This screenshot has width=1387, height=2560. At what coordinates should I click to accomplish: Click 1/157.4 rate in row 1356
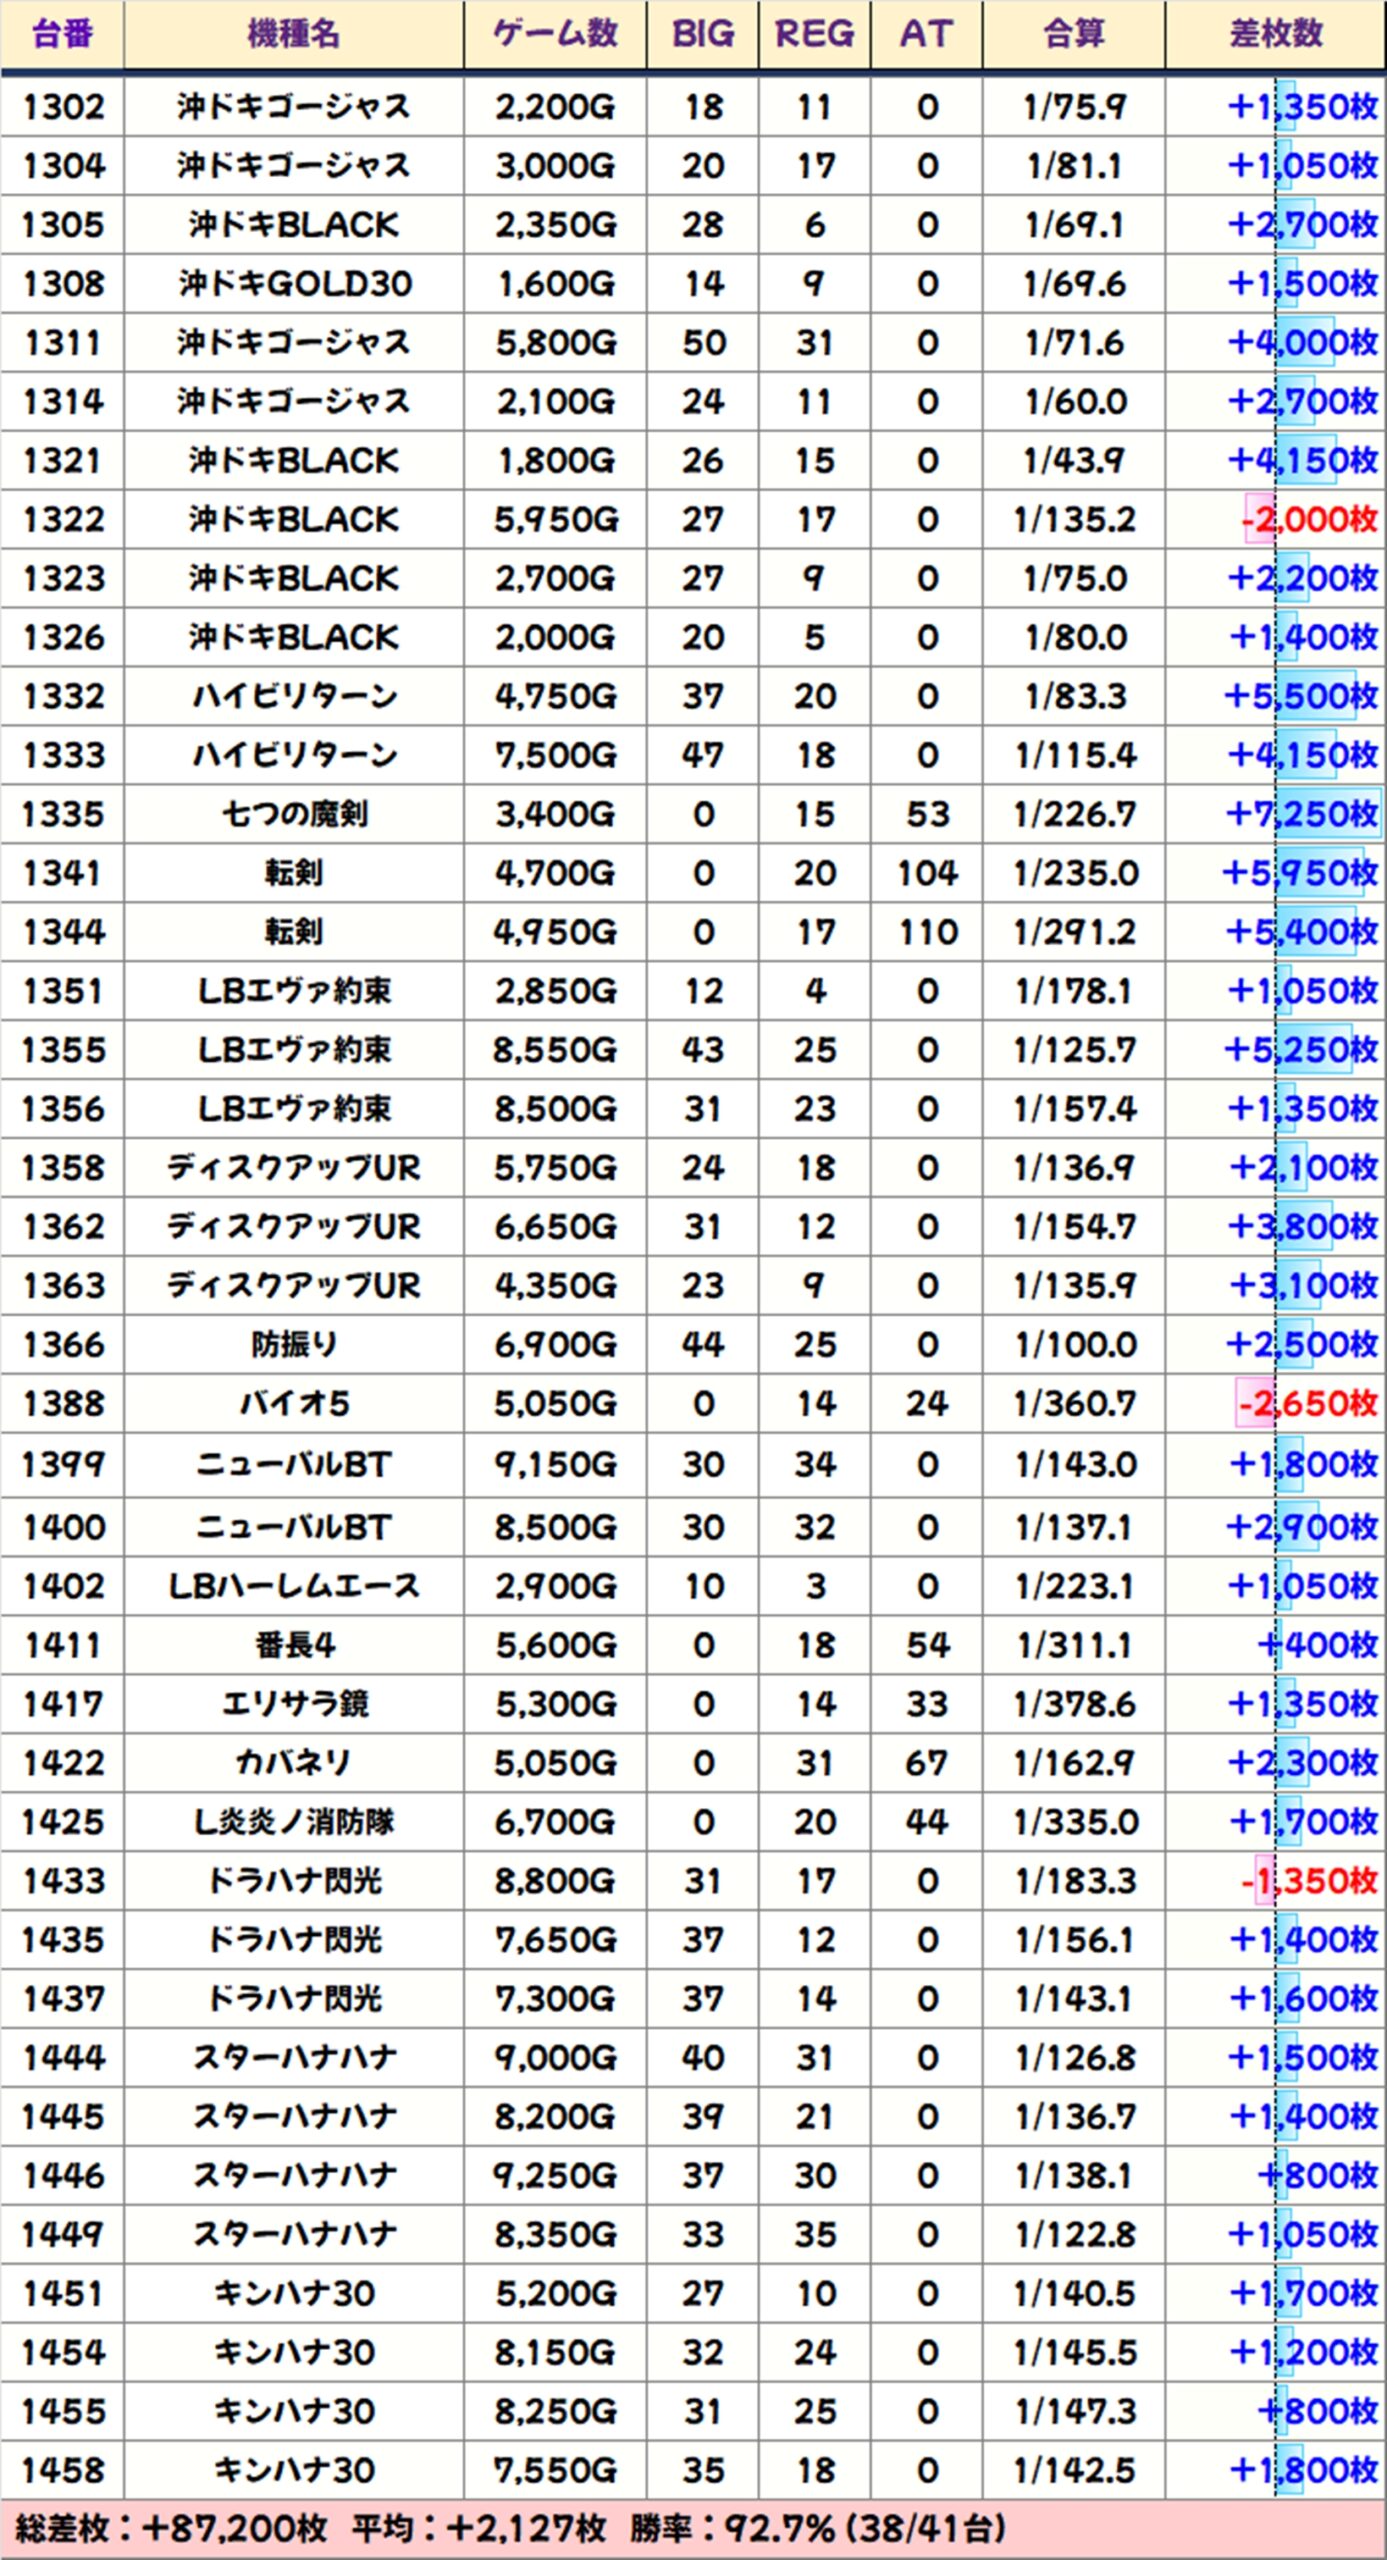(x=1075, y=1110)
